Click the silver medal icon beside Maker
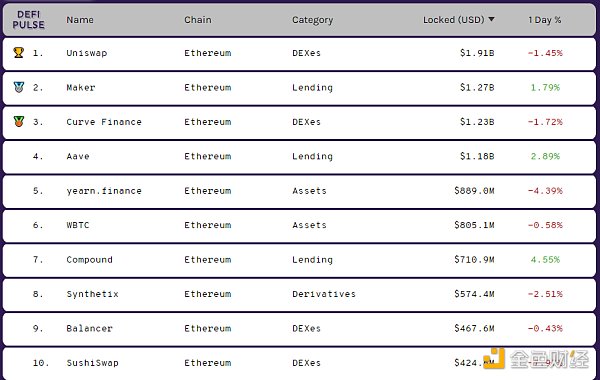This screenshot has height=380, width=600. (x=19, y=87)
